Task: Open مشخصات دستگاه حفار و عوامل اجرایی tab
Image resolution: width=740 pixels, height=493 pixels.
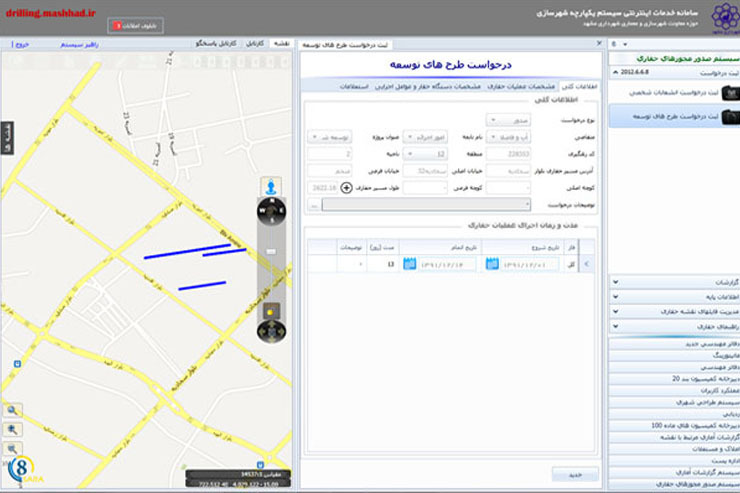Action: point(428,86)
